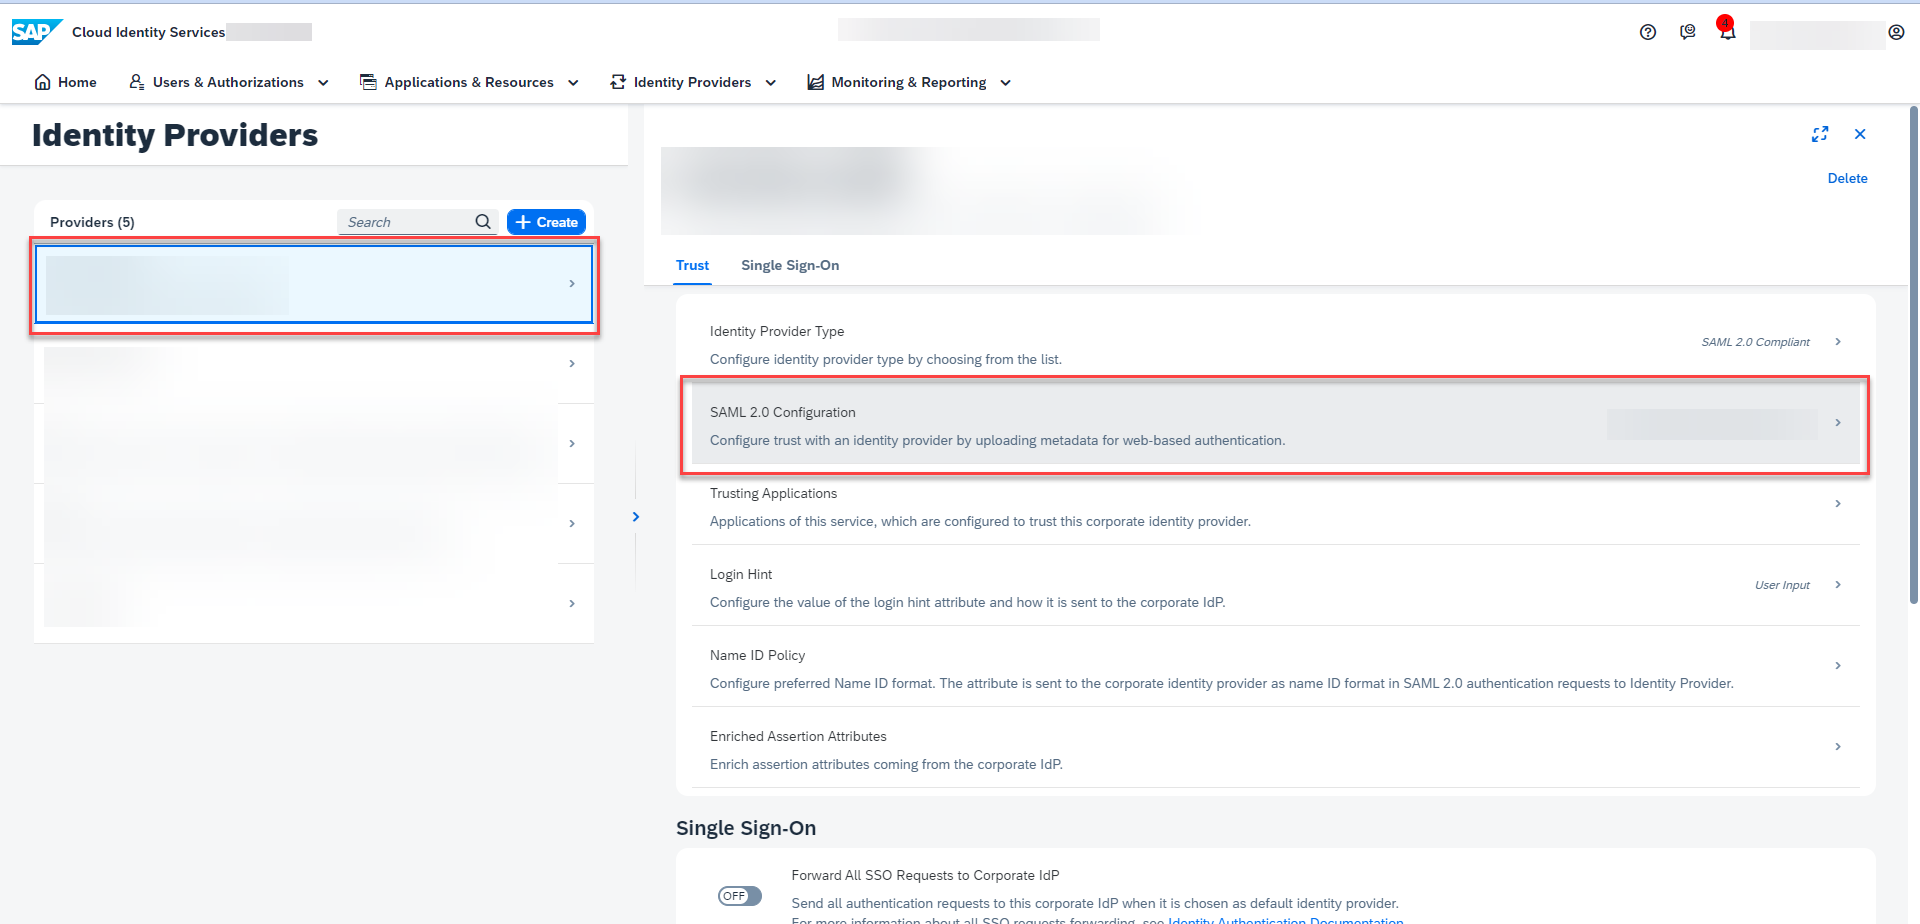Open Identity Provider Type setting
1920x924 pixels.
pos(1276,343)
